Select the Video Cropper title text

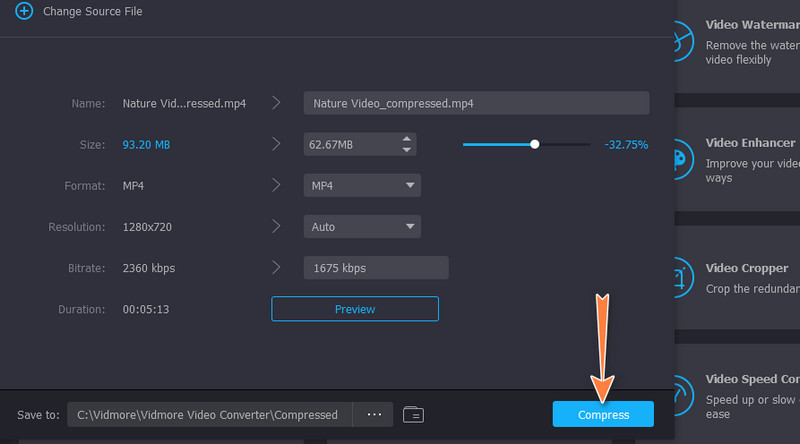[746, 268]
